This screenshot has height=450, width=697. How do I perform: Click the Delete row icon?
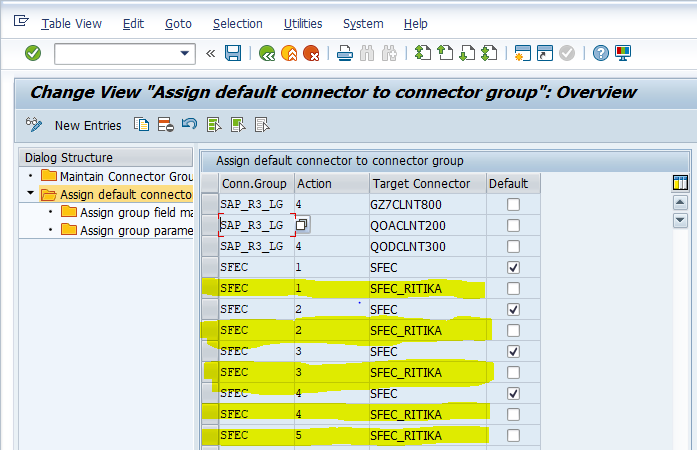166,125
